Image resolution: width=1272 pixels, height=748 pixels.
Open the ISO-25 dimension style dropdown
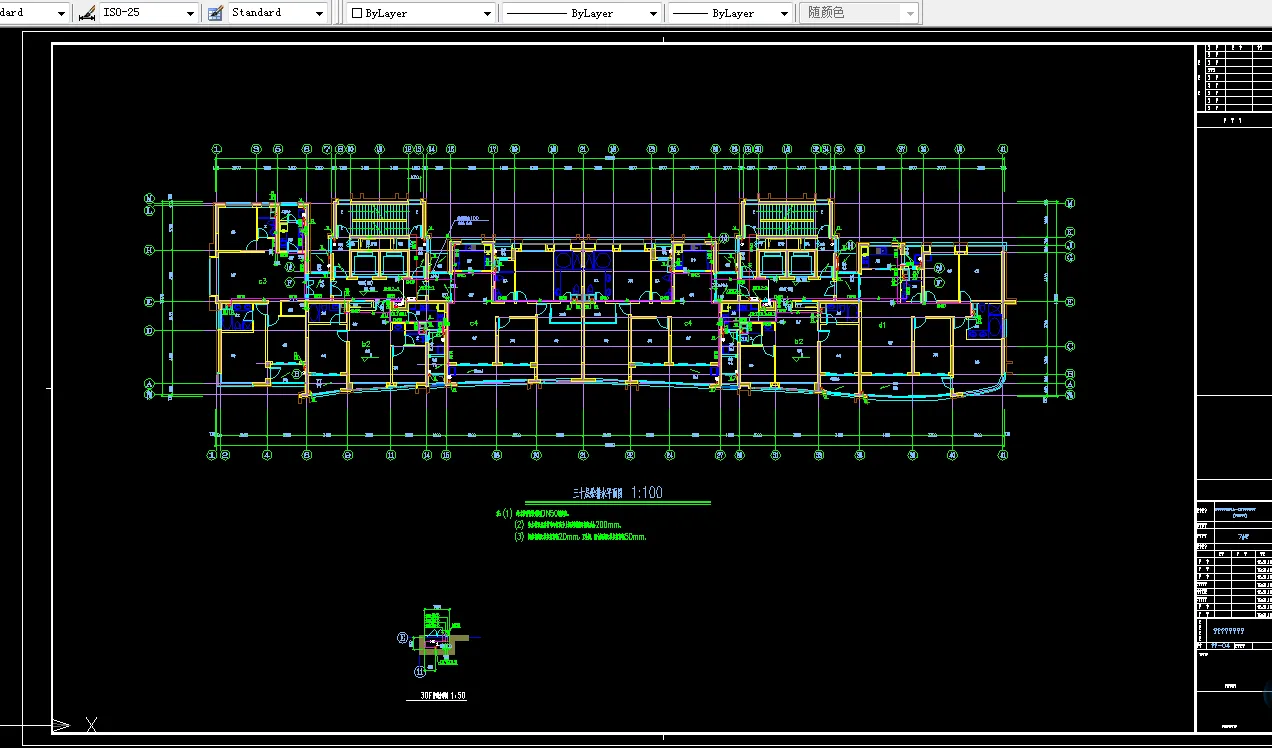pos(148,13)
